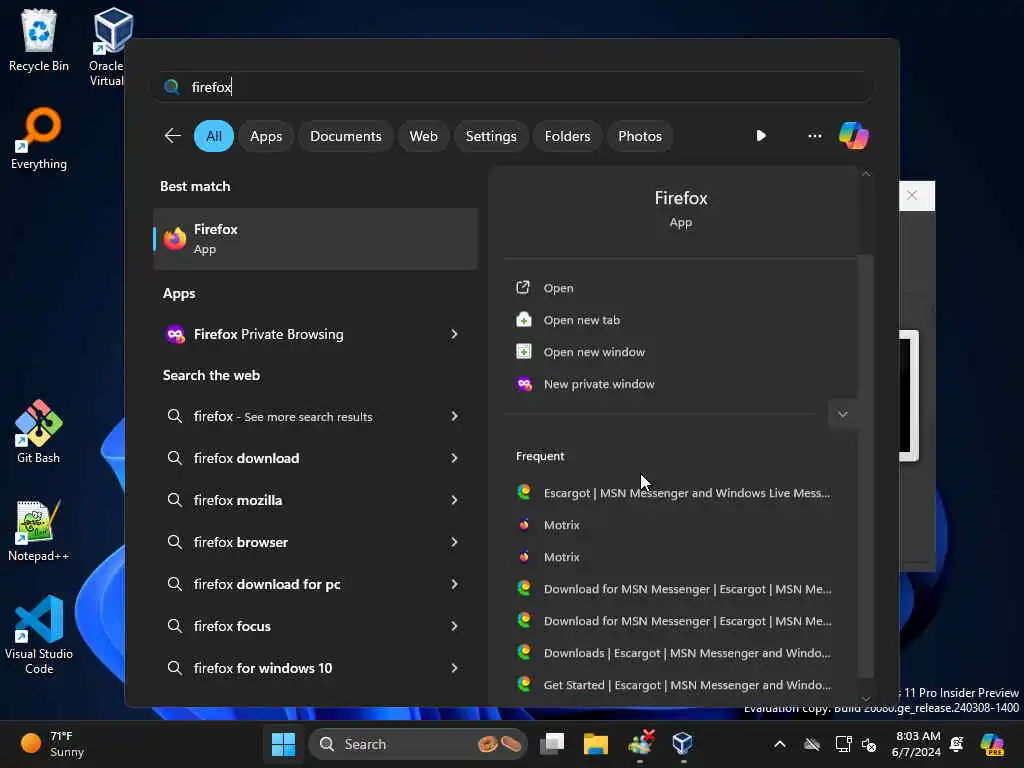The height and width of the screenshot is (768, 1024).
Task: Click scroll-up arrow of details pane
Action: point(866,174)
